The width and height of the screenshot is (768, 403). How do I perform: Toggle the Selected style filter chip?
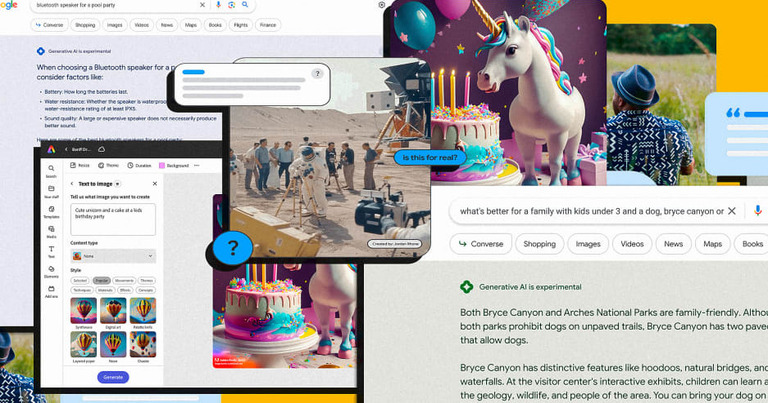(x=80, y=281)
